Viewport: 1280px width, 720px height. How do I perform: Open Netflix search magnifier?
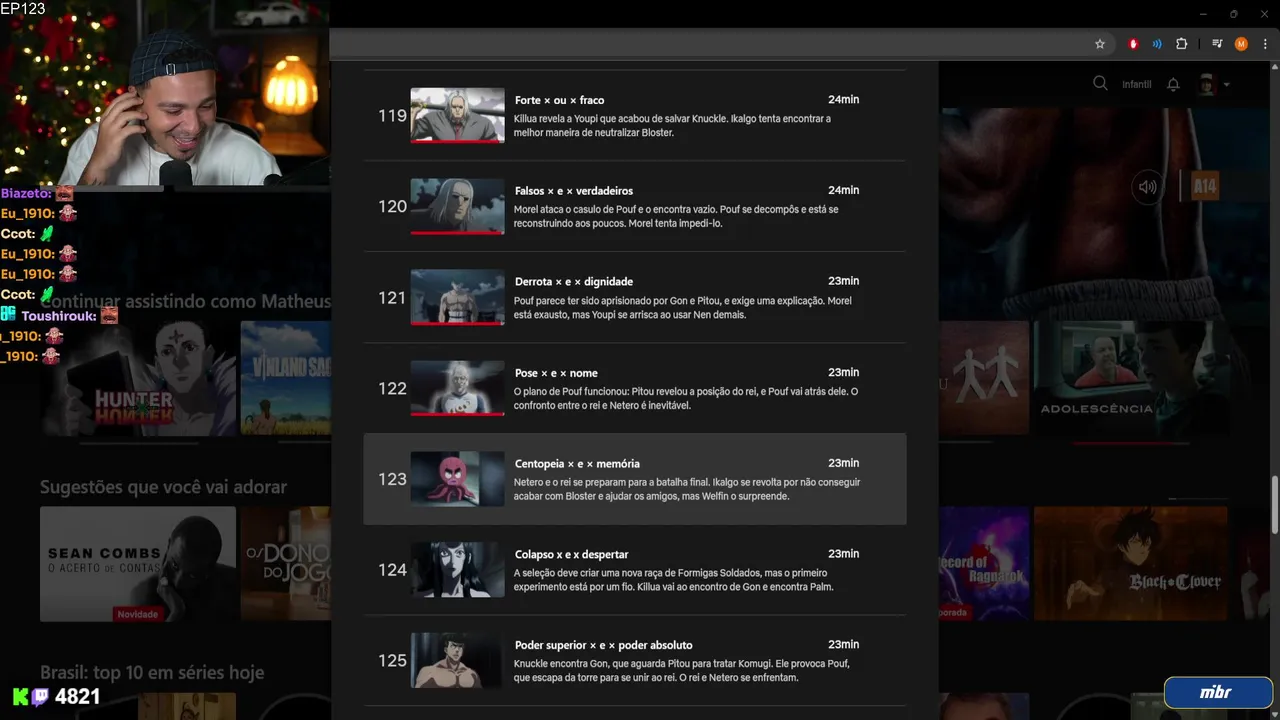point(1100,84)
